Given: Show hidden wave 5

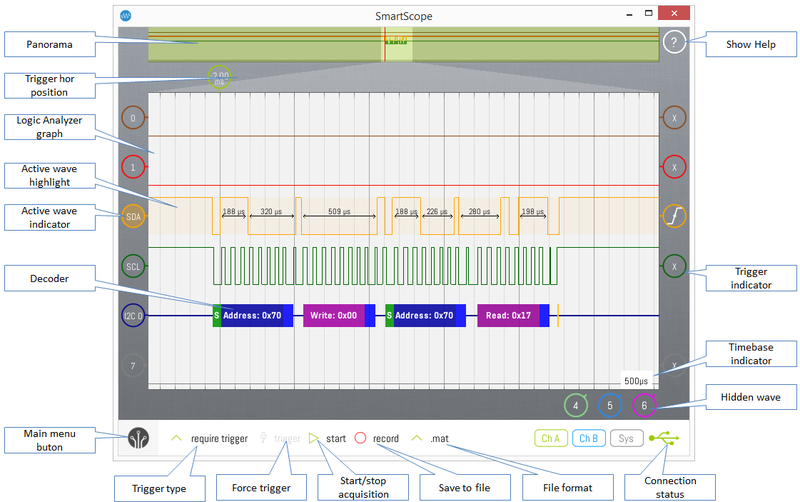Looking at the screenshot, I should (610, 405).
